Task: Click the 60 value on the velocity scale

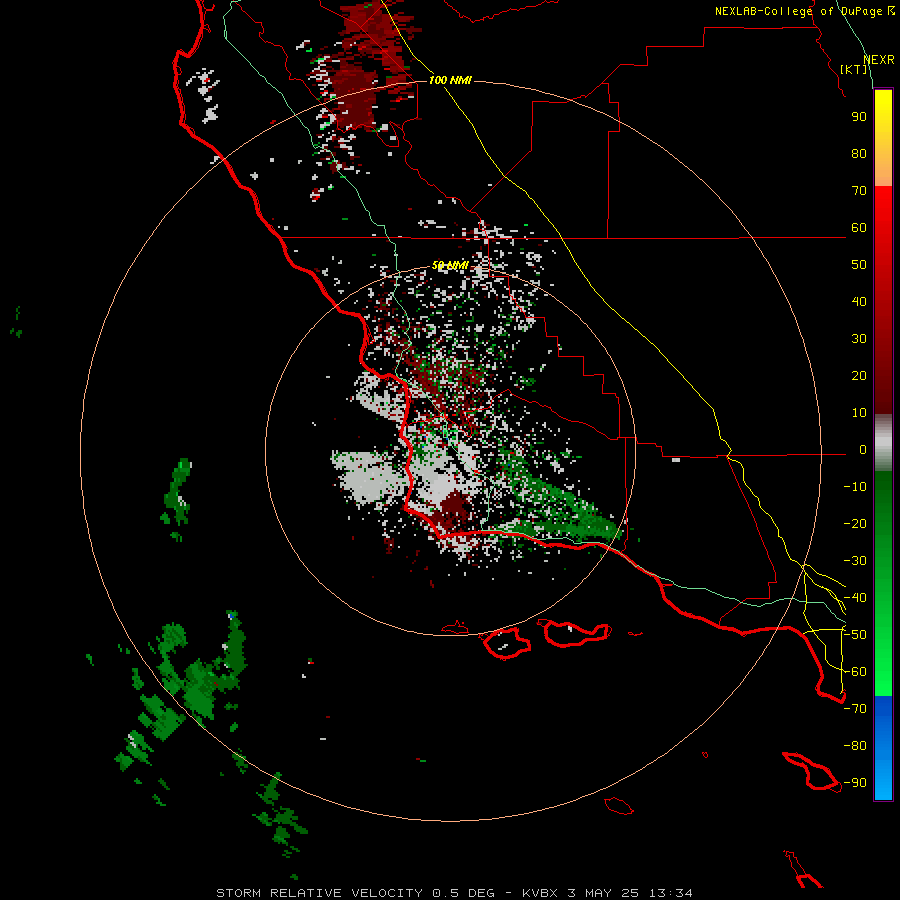Action: pyautogui.click(x=859, y=228)
